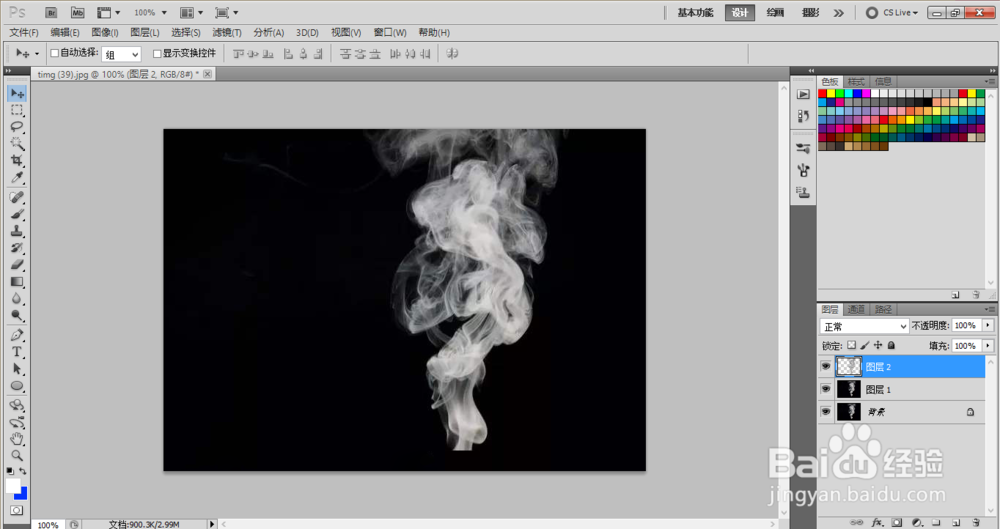This screenshot has width=1000, height=529.
Task: Open the 文件(F) menu
Action: pyautogui.click(x=24, y=33)
